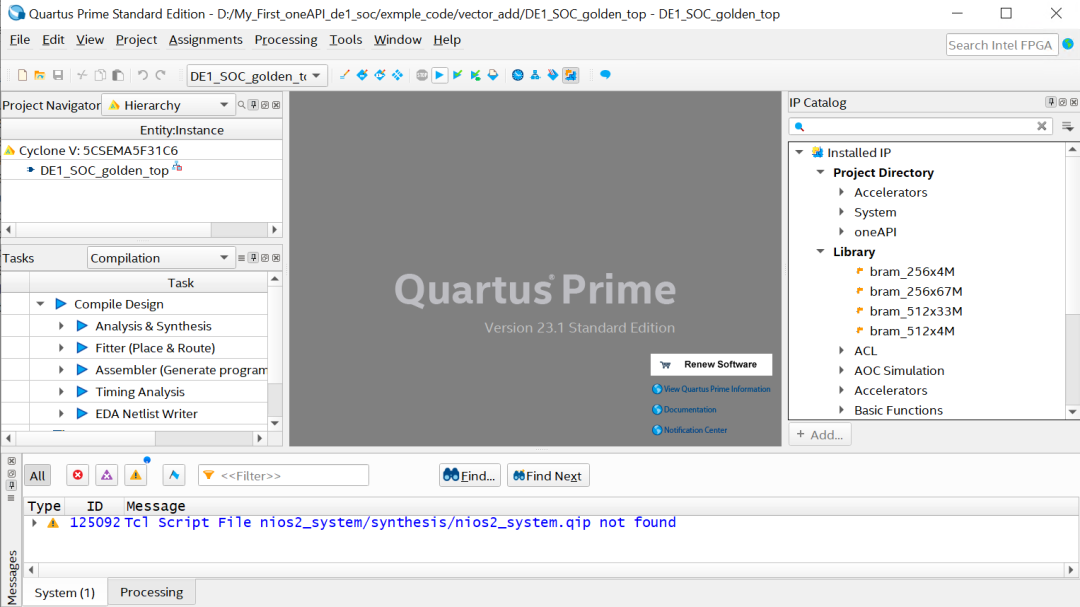Search the Project Navigator using magnifier icon

point(242,105)
